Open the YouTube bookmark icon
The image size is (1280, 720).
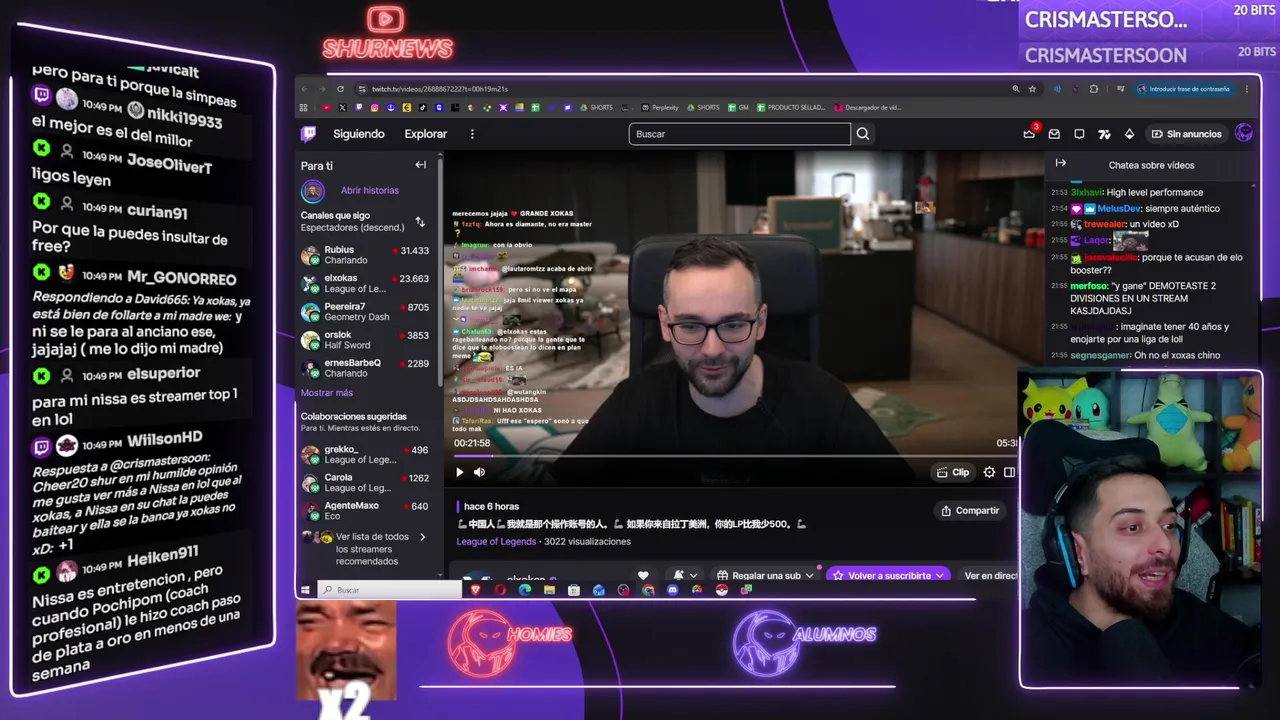tap(326, 107)
